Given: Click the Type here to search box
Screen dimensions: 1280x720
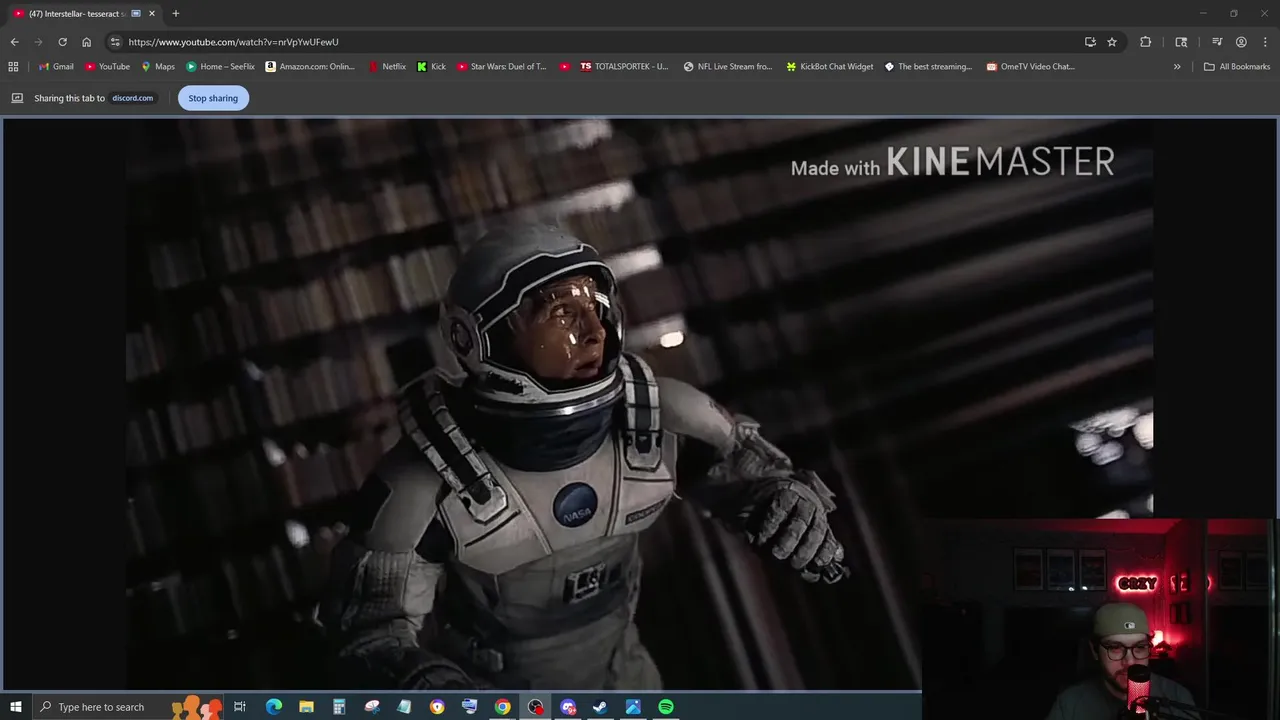Looking at the screenshot, I should pos(128,707).
